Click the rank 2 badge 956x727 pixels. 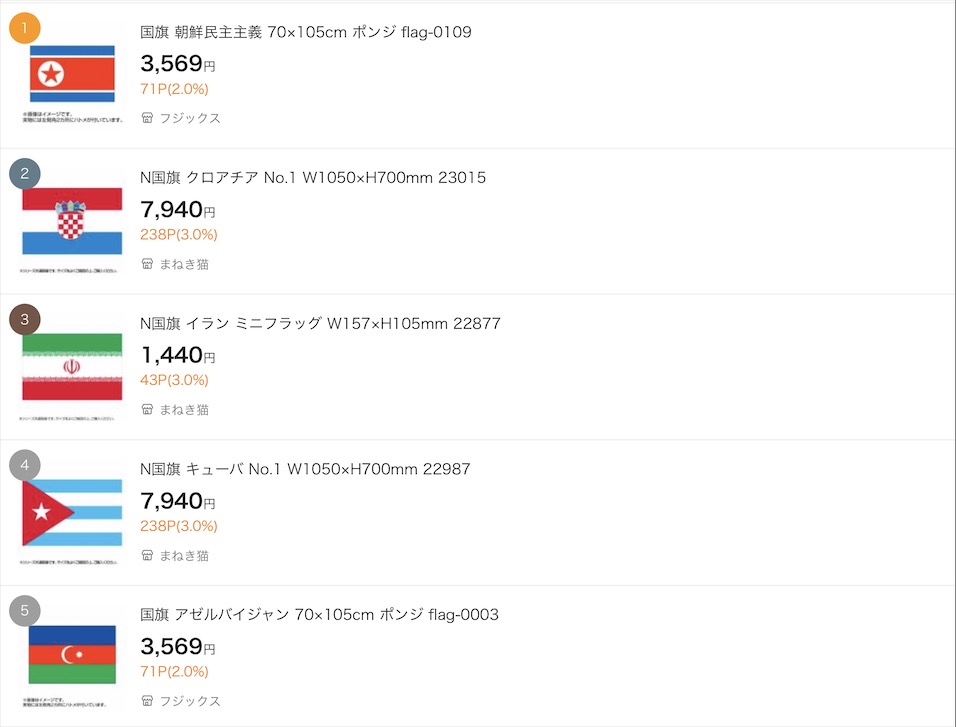coord(24,174)
